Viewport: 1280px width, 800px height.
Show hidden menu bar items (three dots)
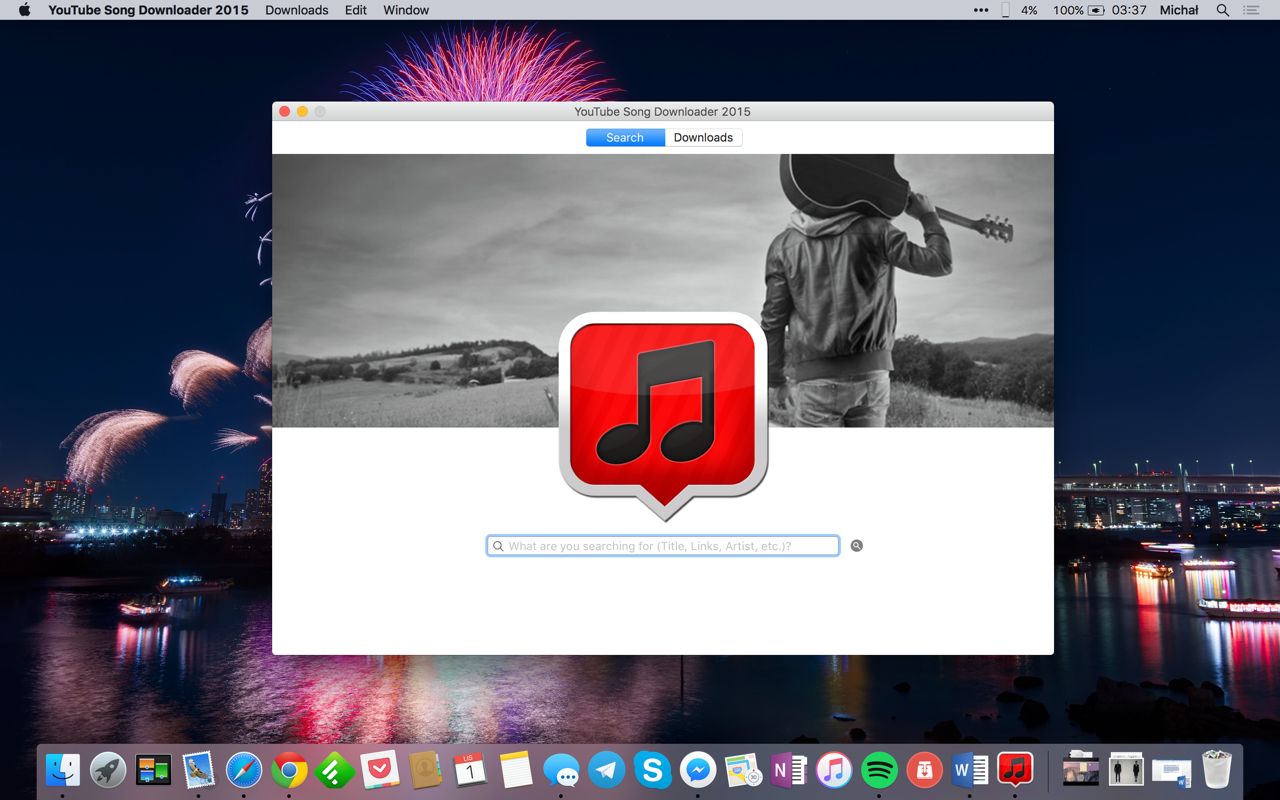(981, 10)
